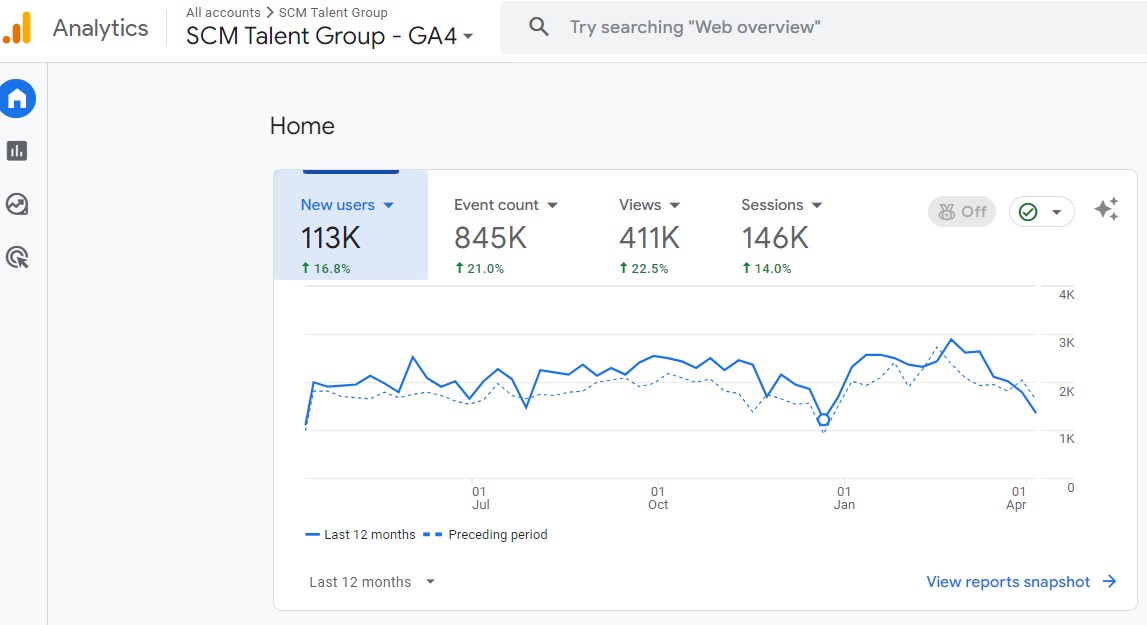
Task: Select the 113K New users card
Action: coord(351,225)
